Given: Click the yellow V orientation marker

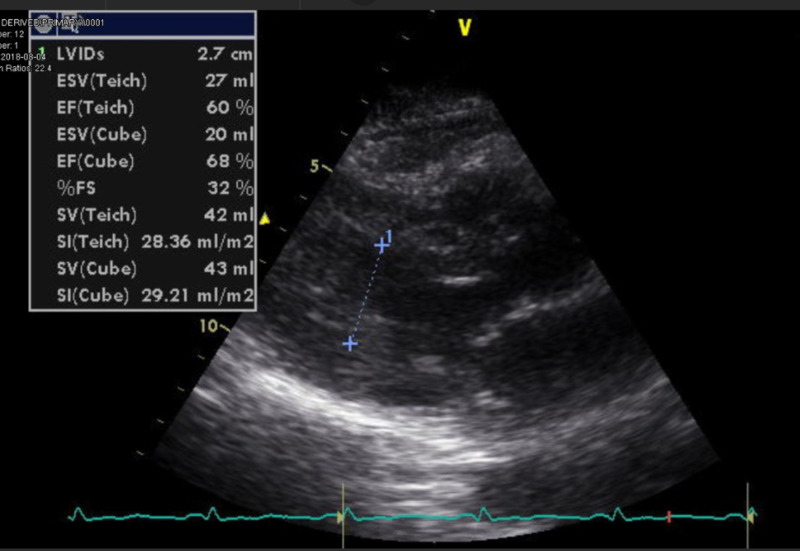Looking at the screenshot, I should [464, 28].
